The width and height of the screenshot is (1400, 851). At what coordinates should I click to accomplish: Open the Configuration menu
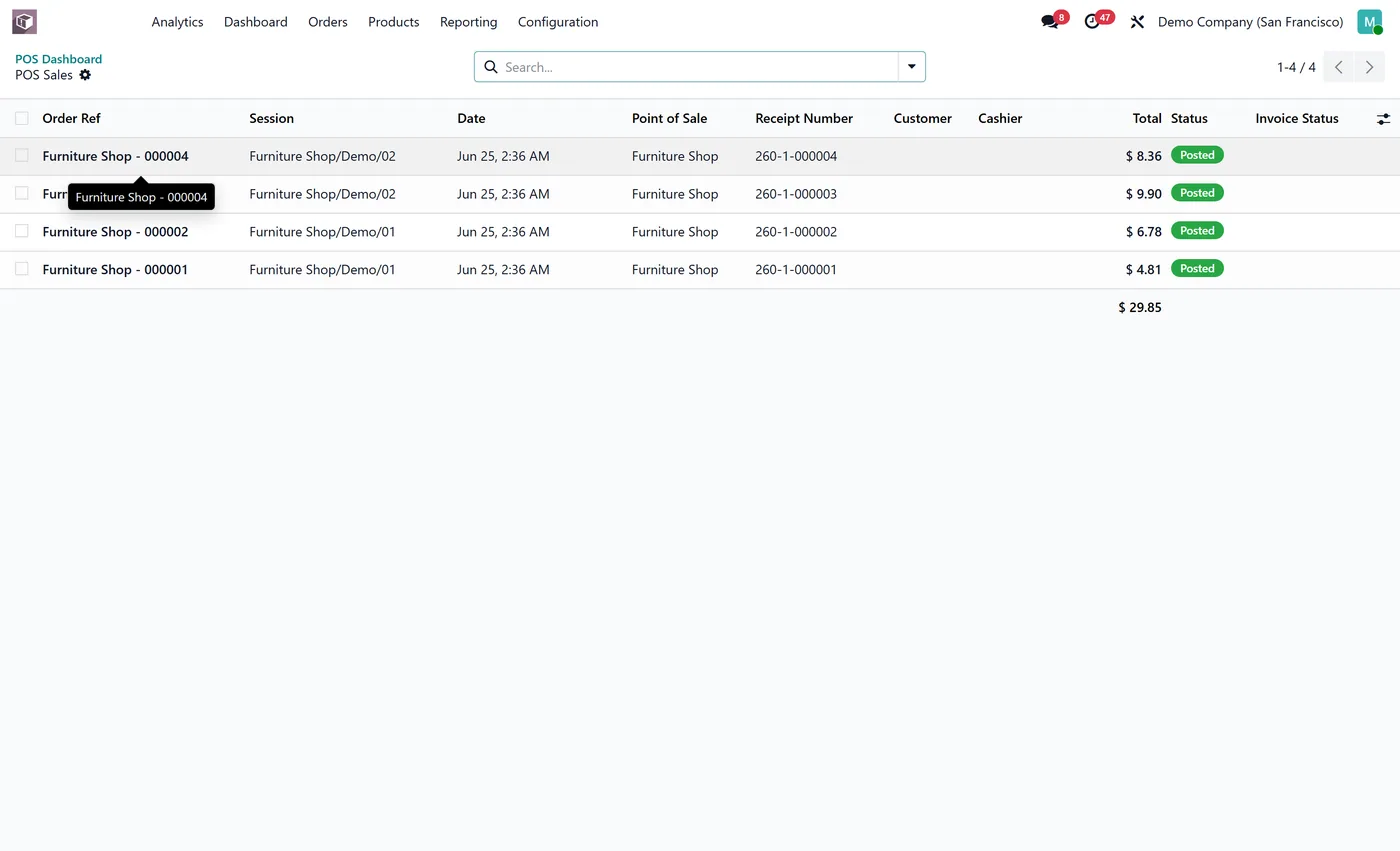click(x=558, y=22)
